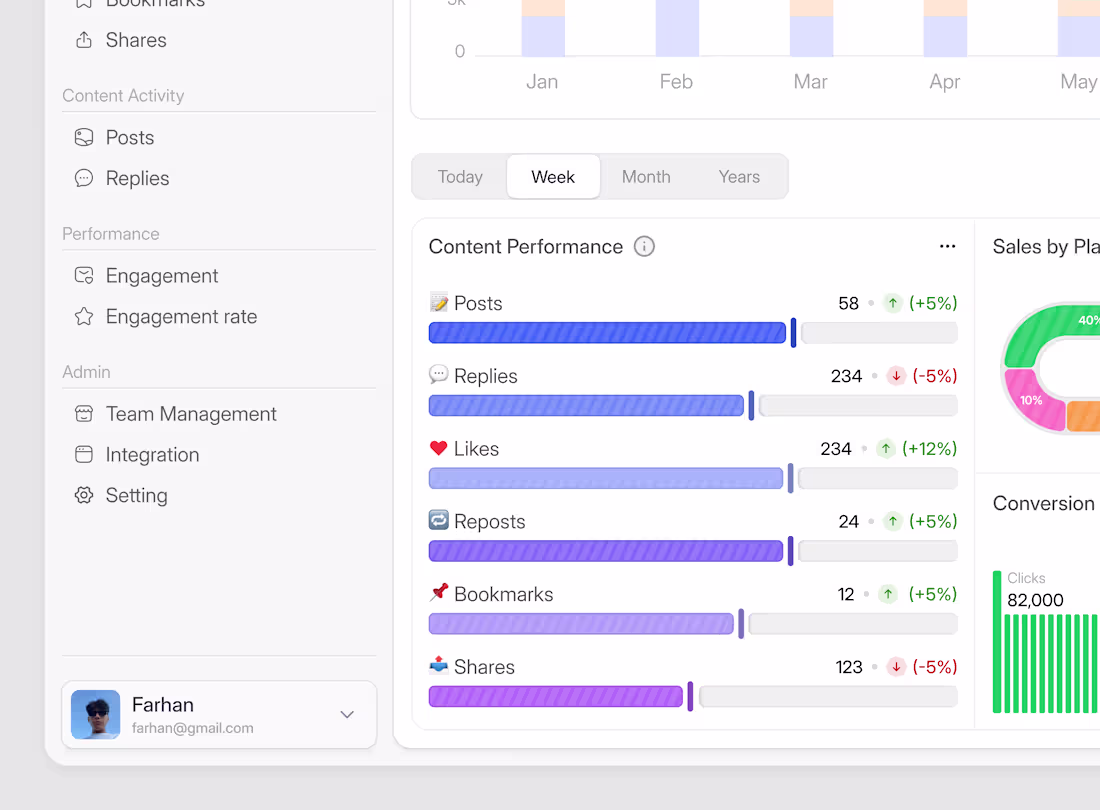Screen dimensions: 1100x810
Task: Click the Engagement face icon under Performance
Action: coord(83,275)
